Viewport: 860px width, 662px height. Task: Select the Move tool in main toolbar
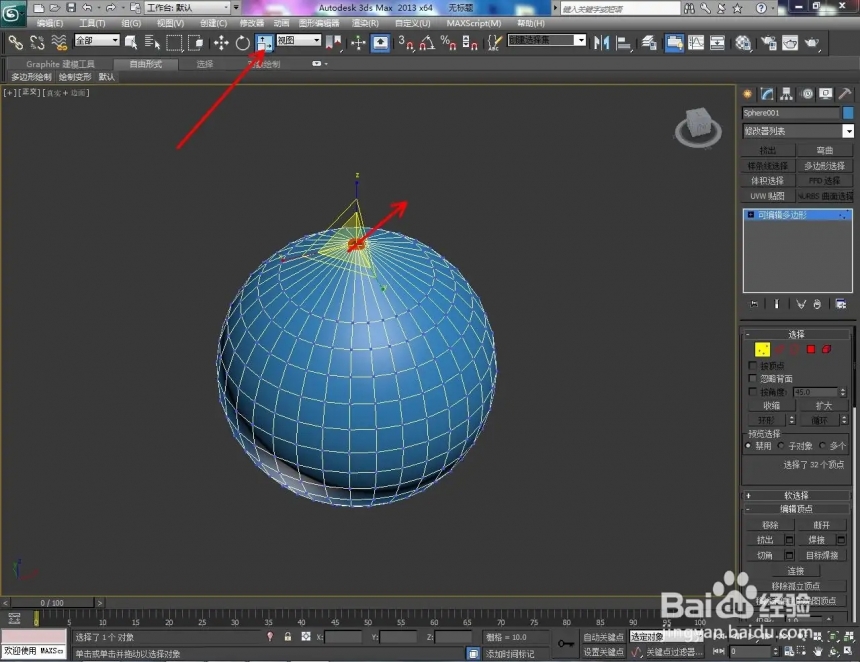(x=221, y=43)
